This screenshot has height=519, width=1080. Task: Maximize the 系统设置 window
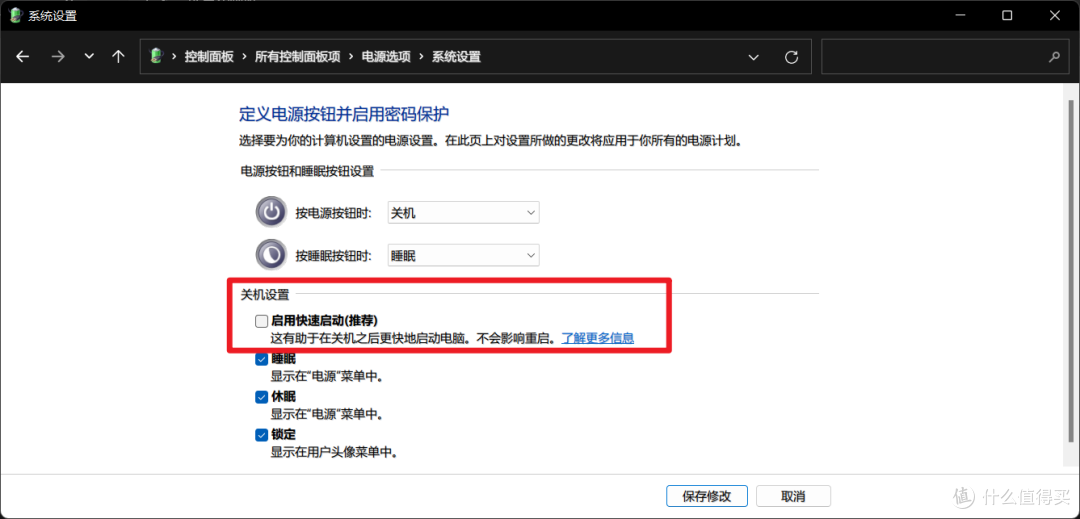[1006, 15]
